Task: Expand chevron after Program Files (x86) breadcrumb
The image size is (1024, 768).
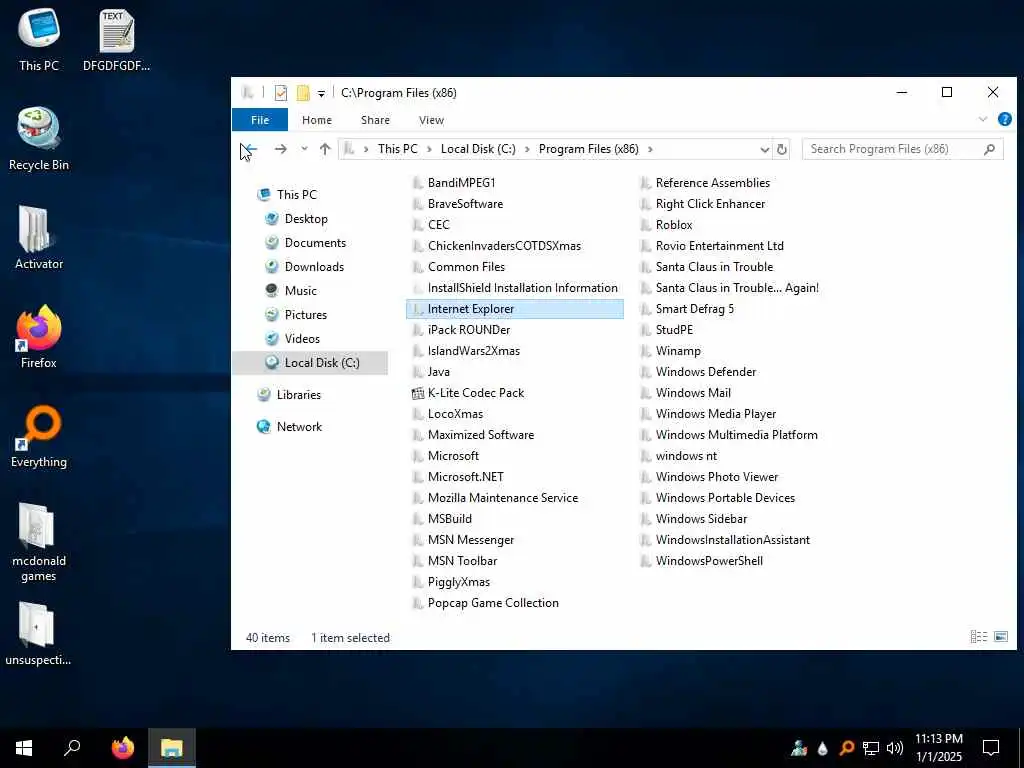Action: pos(650,149)
